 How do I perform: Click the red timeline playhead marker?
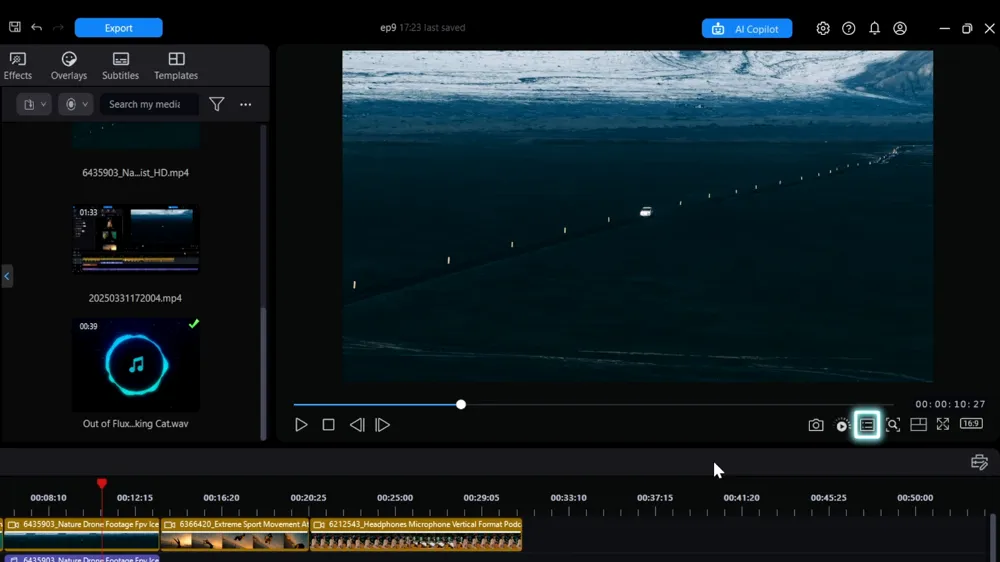pyautogui.click(x=102, y=484)
